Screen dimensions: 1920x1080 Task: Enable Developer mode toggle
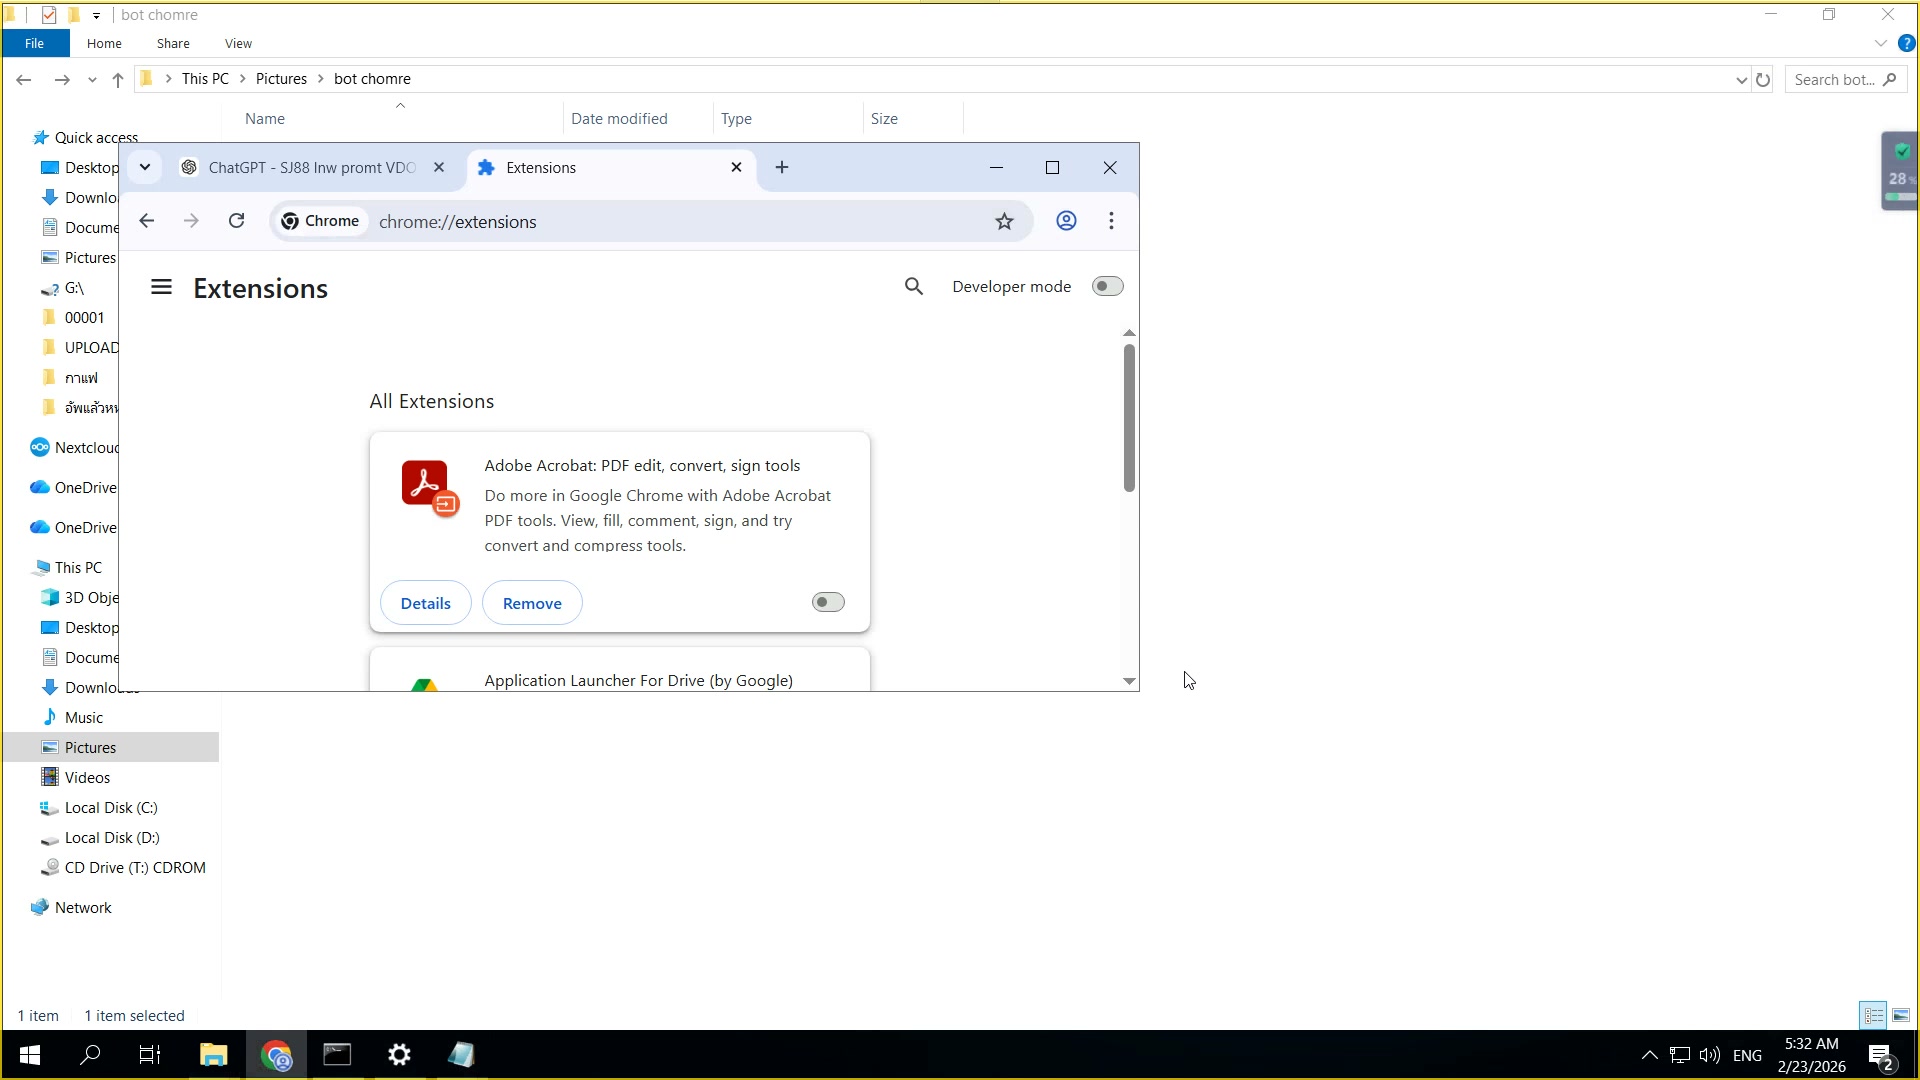[x=1107, y=287]
